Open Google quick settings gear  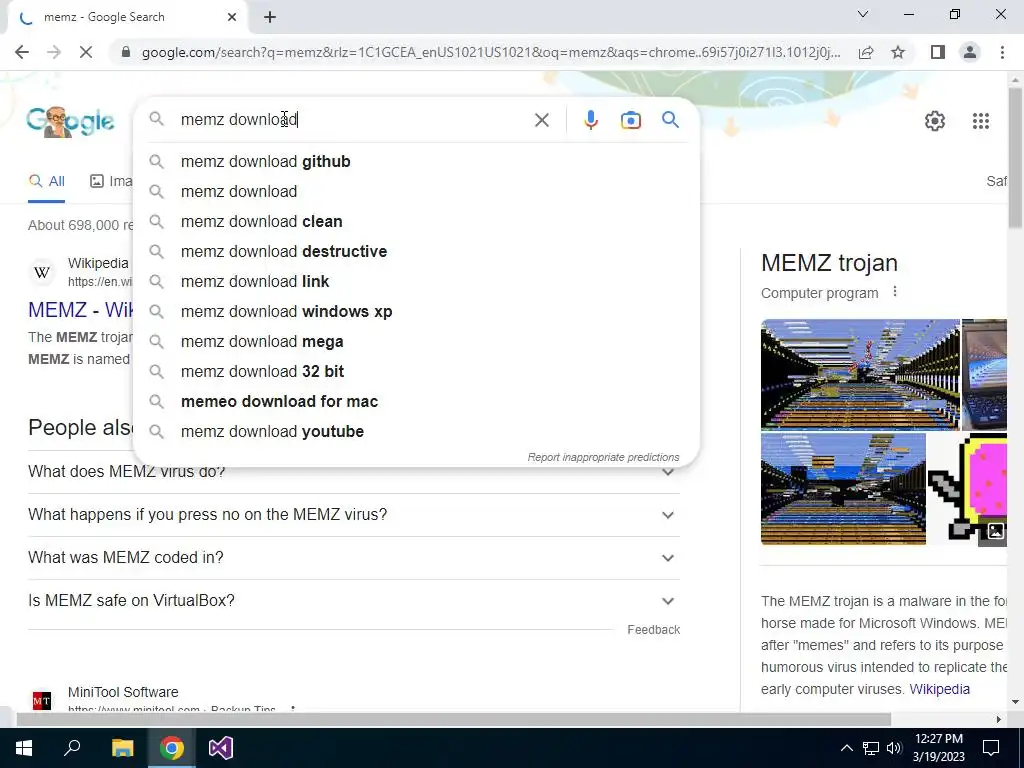pos(935,121)
